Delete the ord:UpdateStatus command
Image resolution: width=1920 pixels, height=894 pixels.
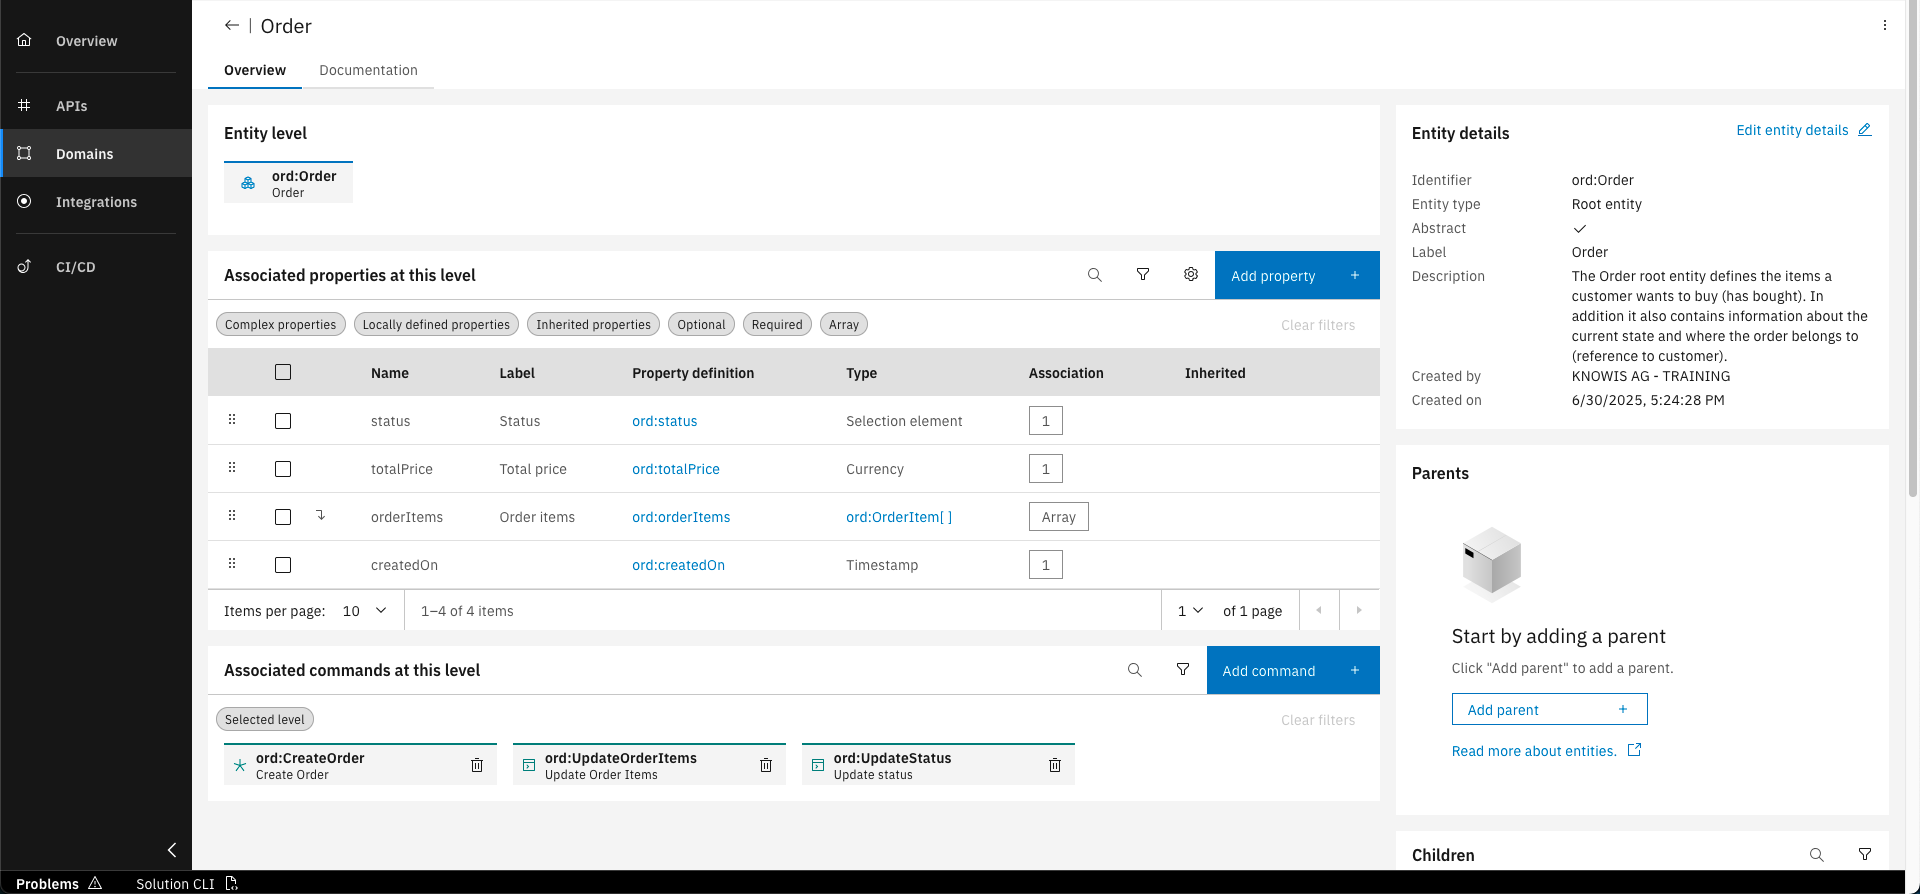click(x=1055, y=765)
